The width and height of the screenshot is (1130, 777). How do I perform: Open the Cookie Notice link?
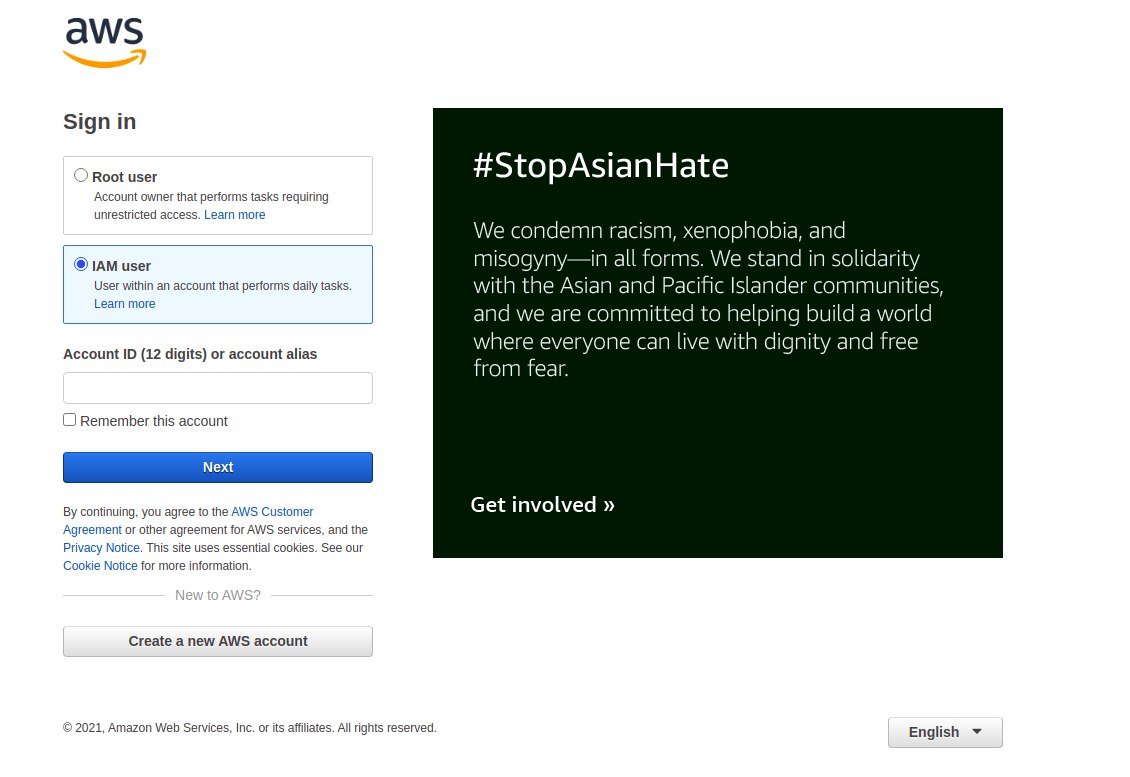(x=100, y=566)
